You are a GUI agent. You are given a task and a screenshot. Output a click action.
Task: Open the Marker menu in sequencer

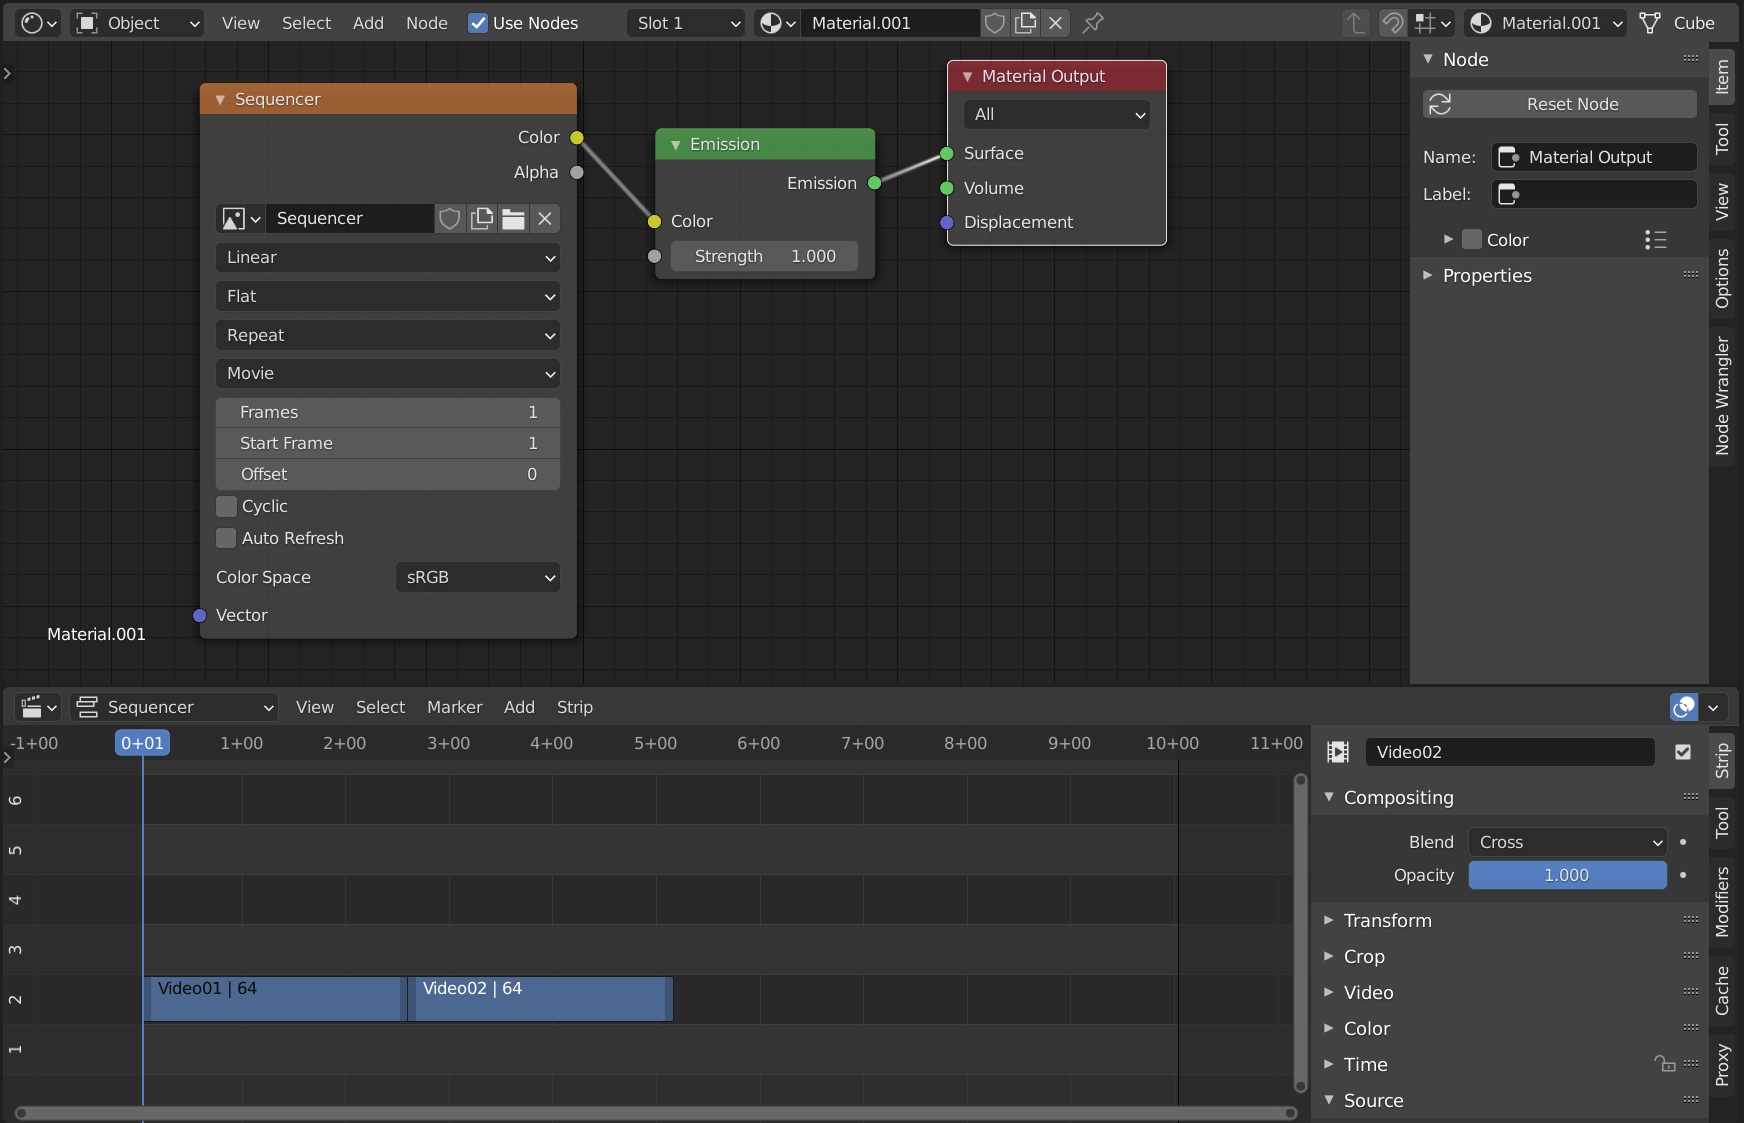(x=455, y=707)
